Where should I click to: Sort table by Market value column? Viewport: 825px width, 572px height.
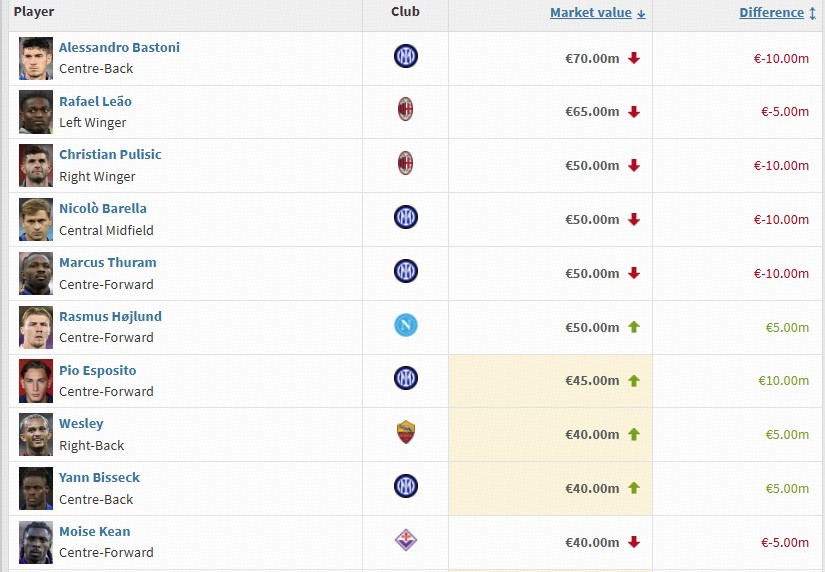tap(591, 13)
